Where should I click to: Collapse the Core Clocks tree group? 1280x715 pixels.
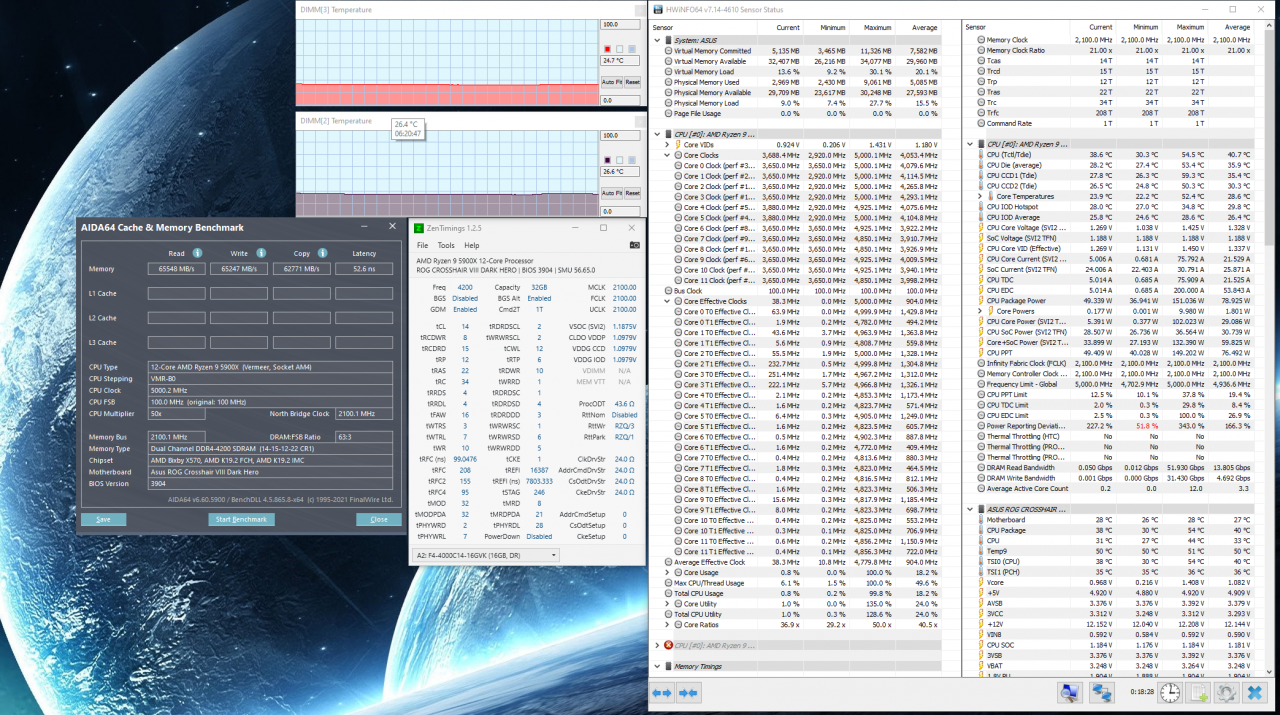pos(668,155)
